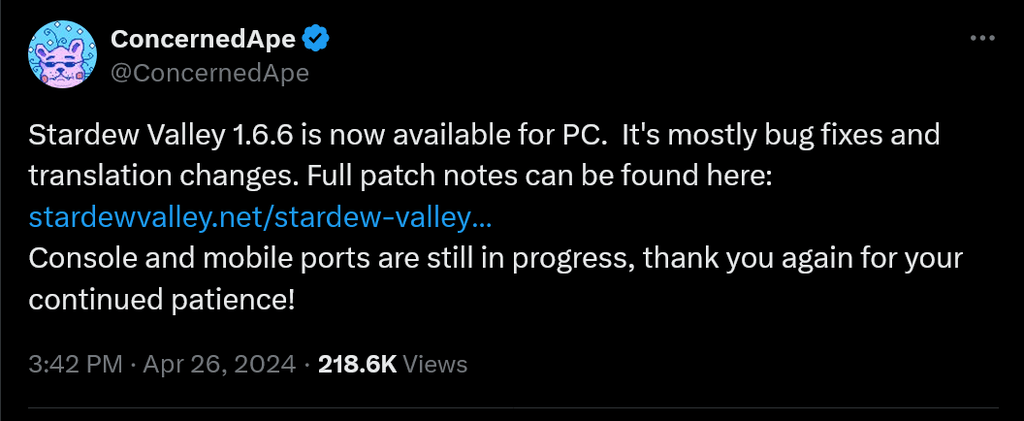Screen dimensions: 1024x421
Task: Click the blue verified checkmark badge
Action: click(317, 40)
